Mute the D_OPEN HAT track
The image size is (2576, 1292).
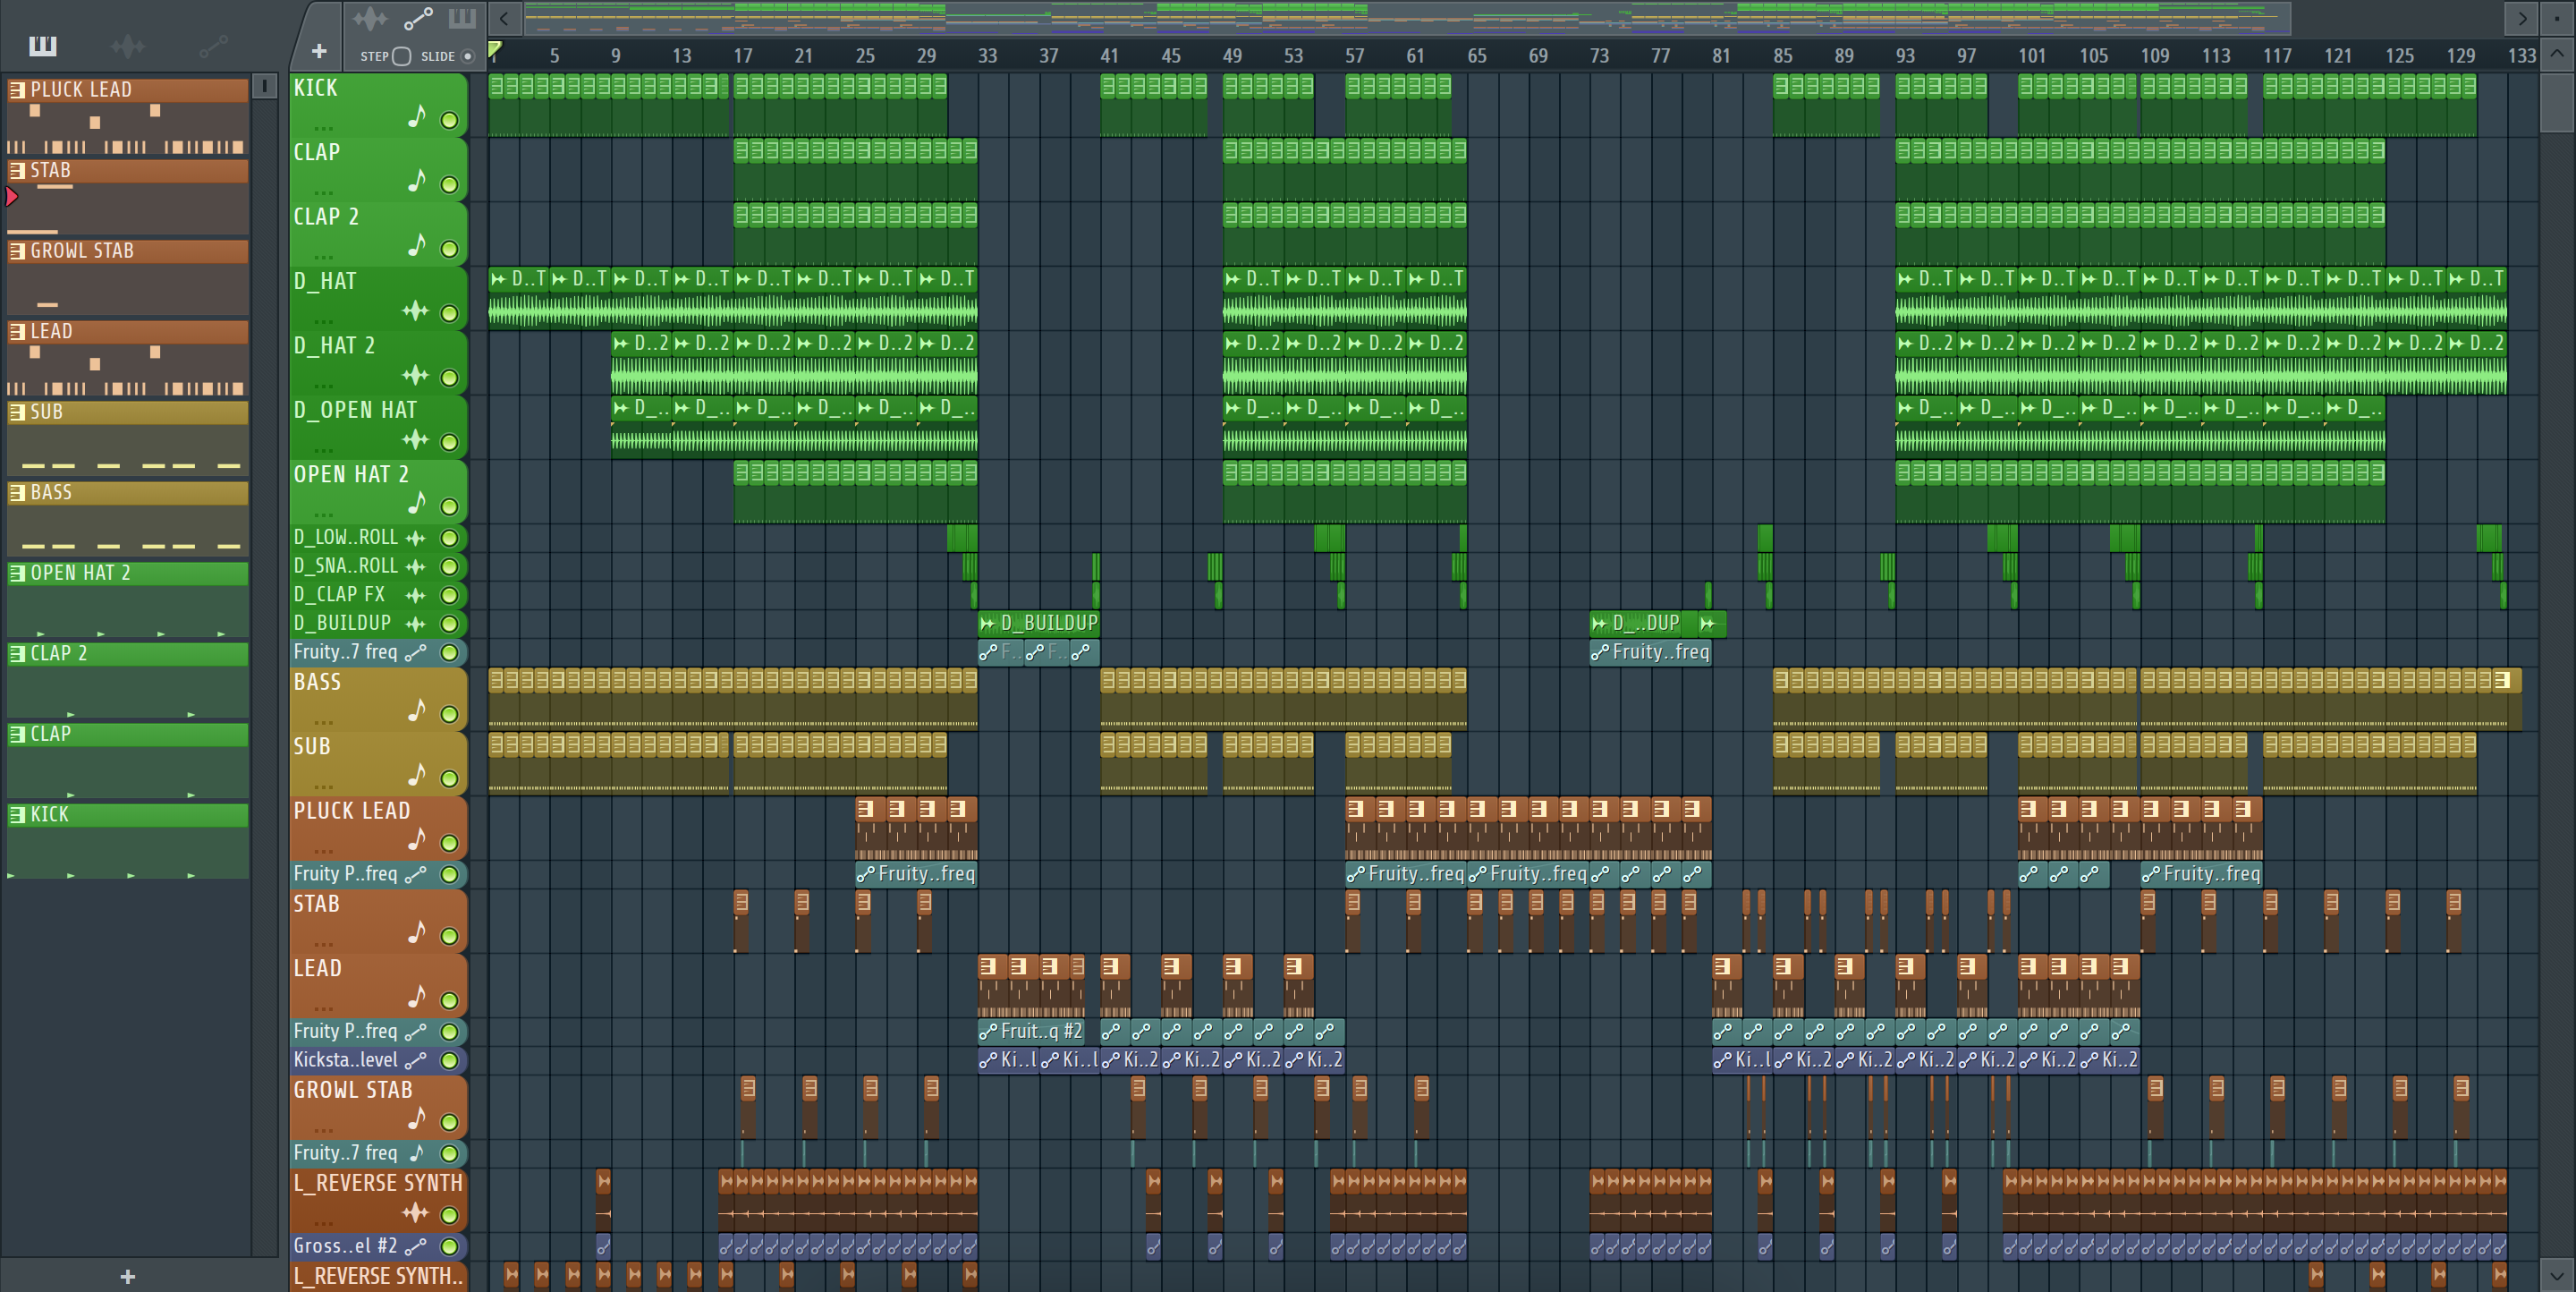450,442
